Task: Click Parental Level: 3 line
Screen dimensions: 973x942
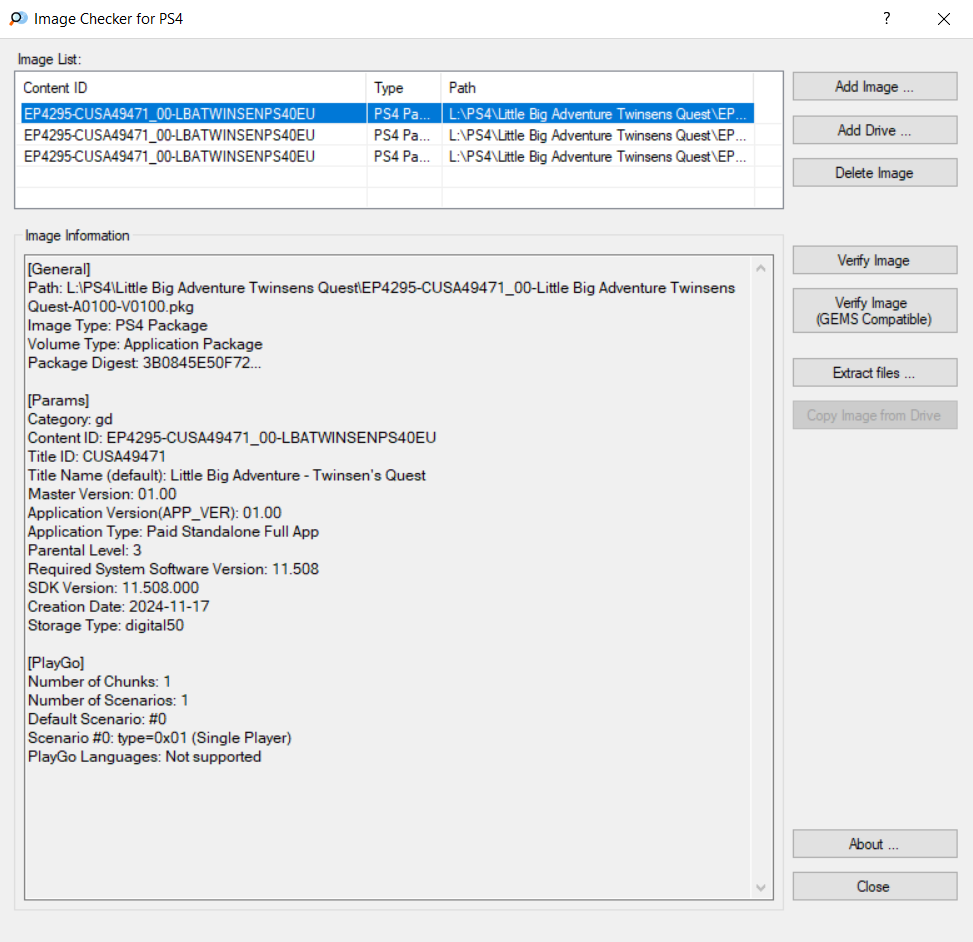Action: pyautogui.click(x=84, y=550)
